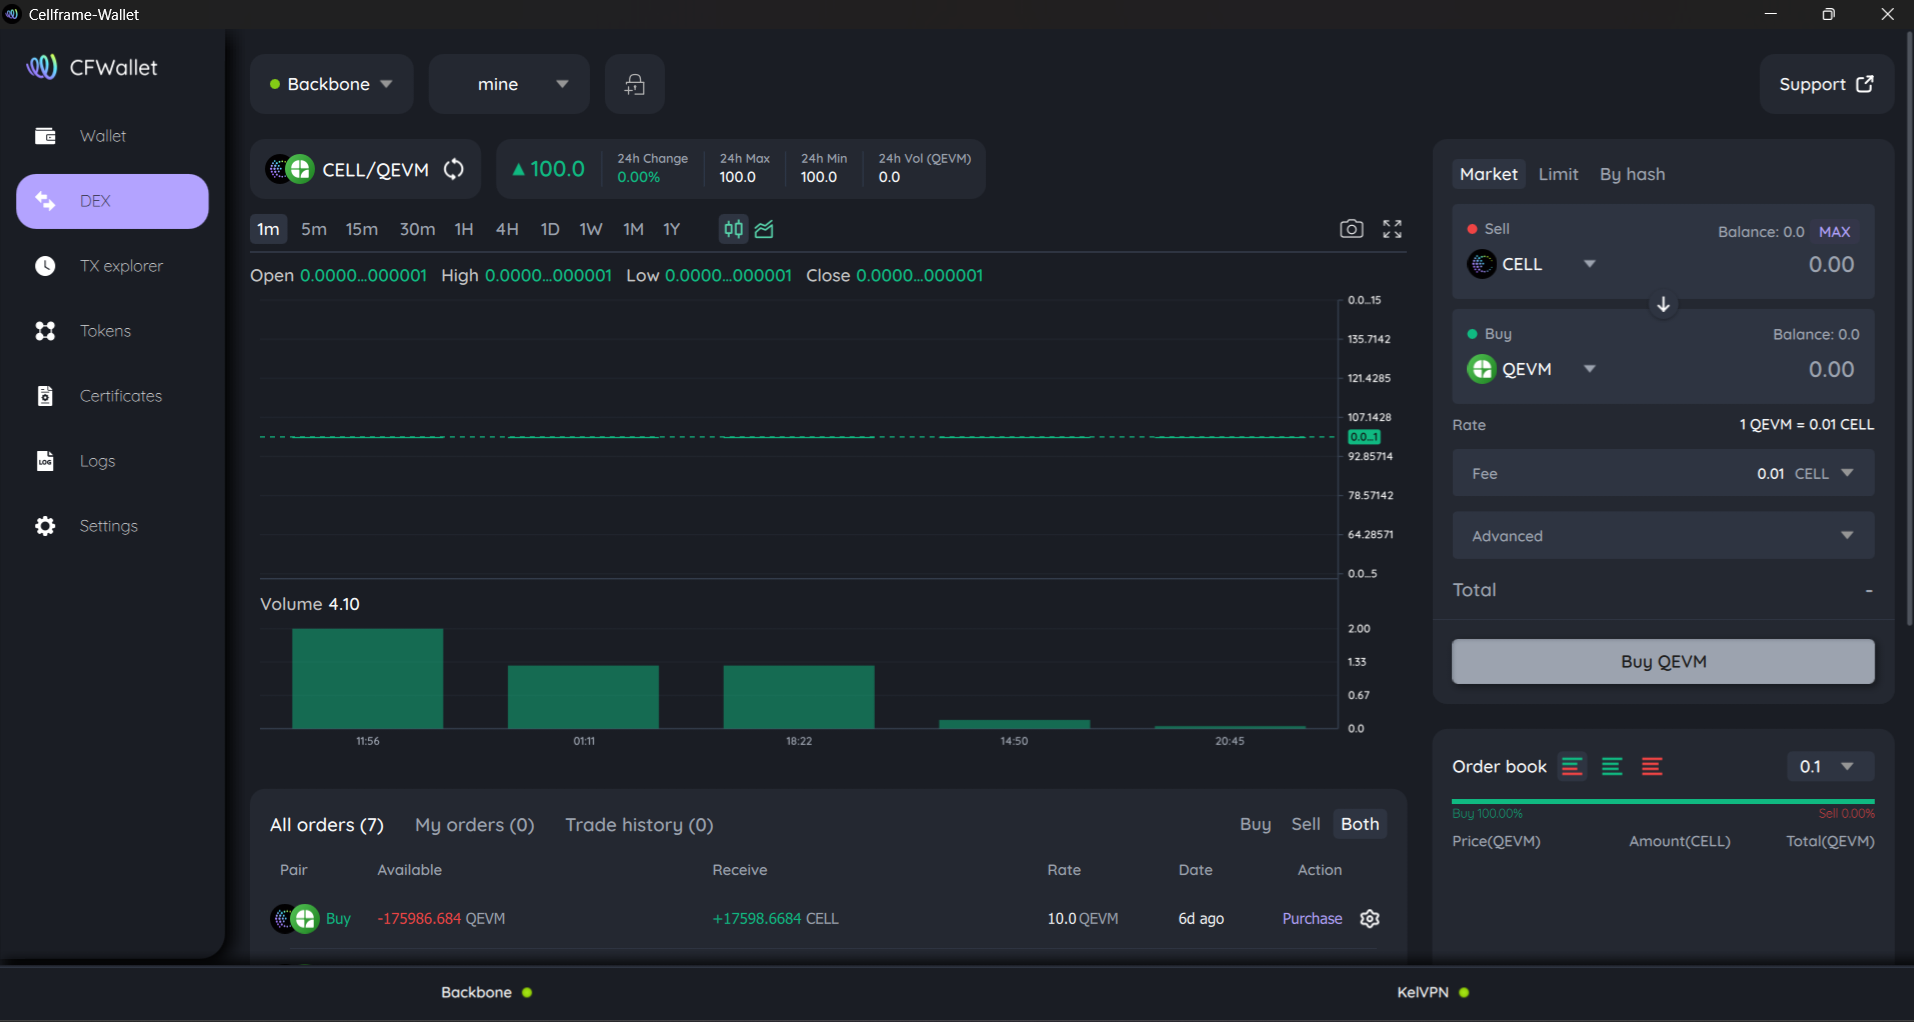The height and width of the screenshot is (1022, 1914).
Task: Click the Backbone status in bottom bar
Action: point(486,993)
